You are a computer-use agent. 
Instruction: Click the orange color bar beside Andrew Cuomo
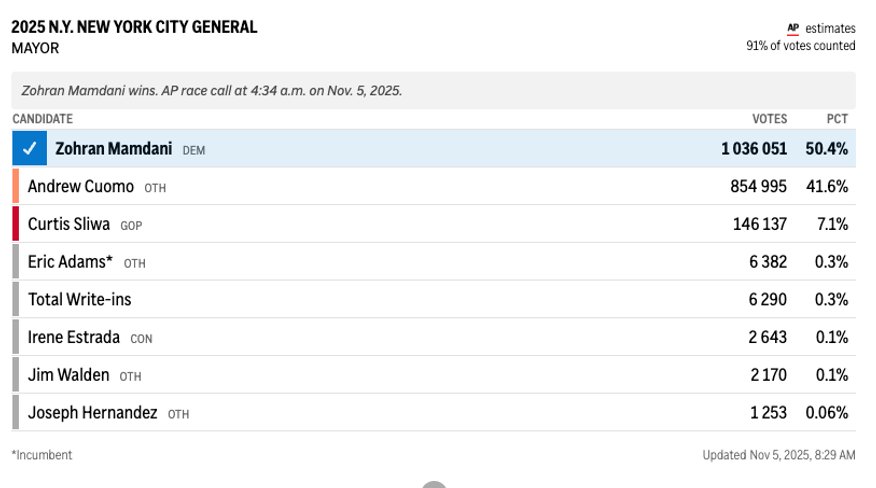[x=16, y=186]
